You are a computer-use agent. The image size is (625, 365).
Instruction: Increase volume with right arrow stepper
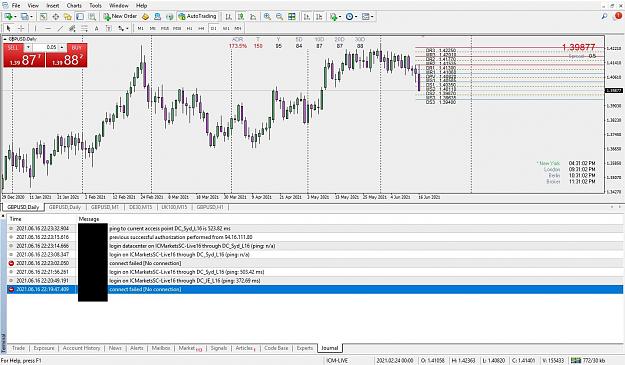pos(62,47)
